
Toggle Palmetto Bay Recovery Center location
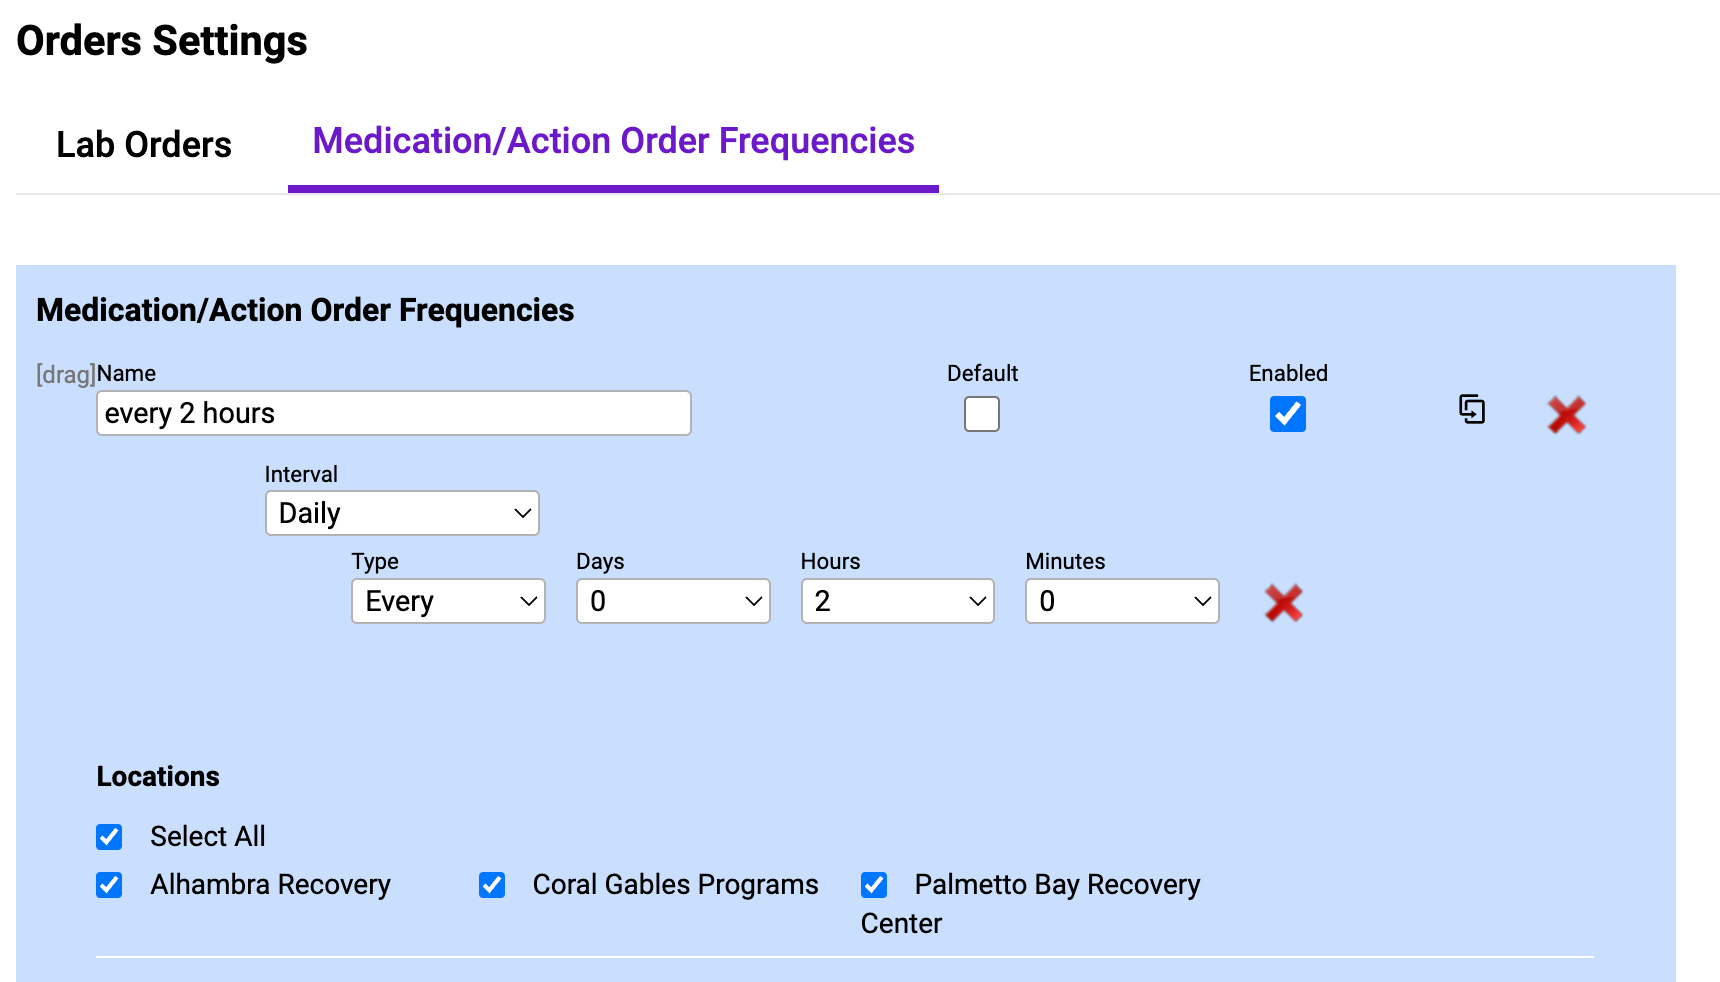pyautogui.click(x=873, y=884)
